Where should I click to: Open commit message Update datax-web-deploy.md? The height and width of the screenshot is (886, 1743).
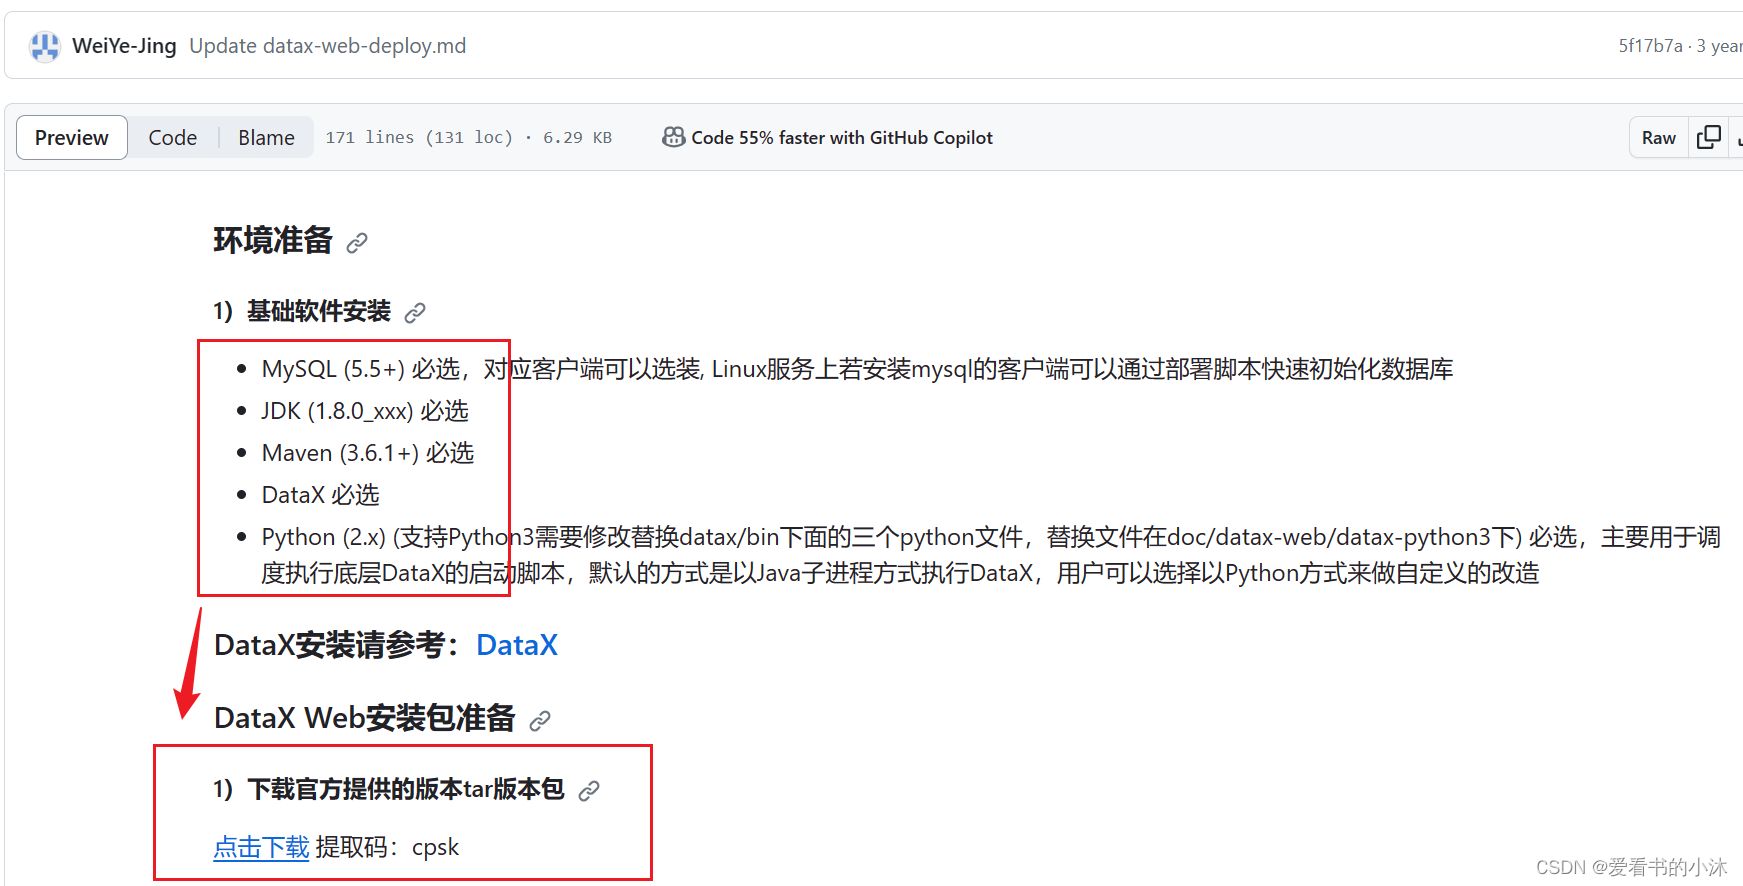[x=328, y=46]
